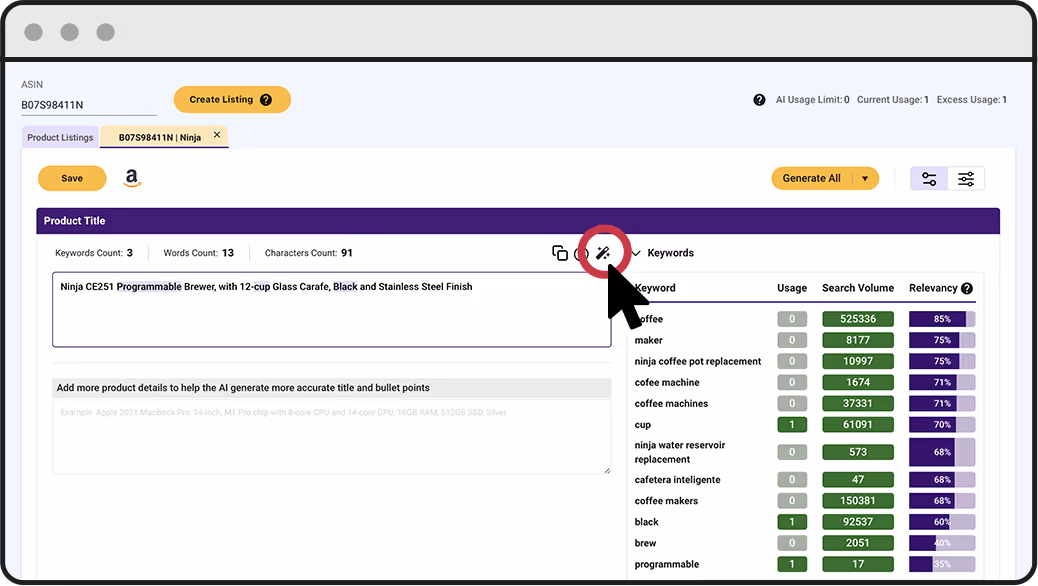This screenshot has height=586, width=1038.
Task: Select keyword 'ninja water reservoir replacement'
Action: [680, 452]
